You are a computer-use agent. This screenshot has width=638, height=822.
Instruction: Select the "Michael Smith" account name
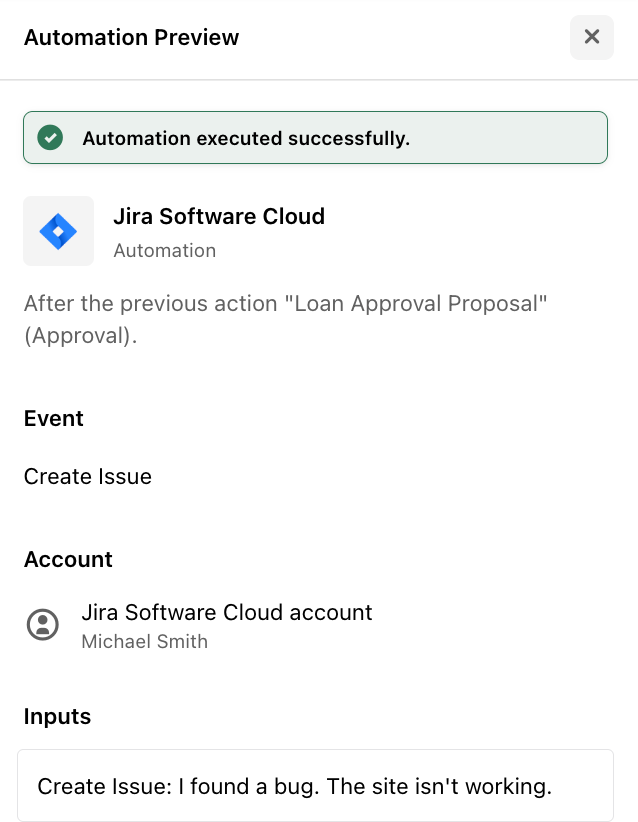[144, 641]
